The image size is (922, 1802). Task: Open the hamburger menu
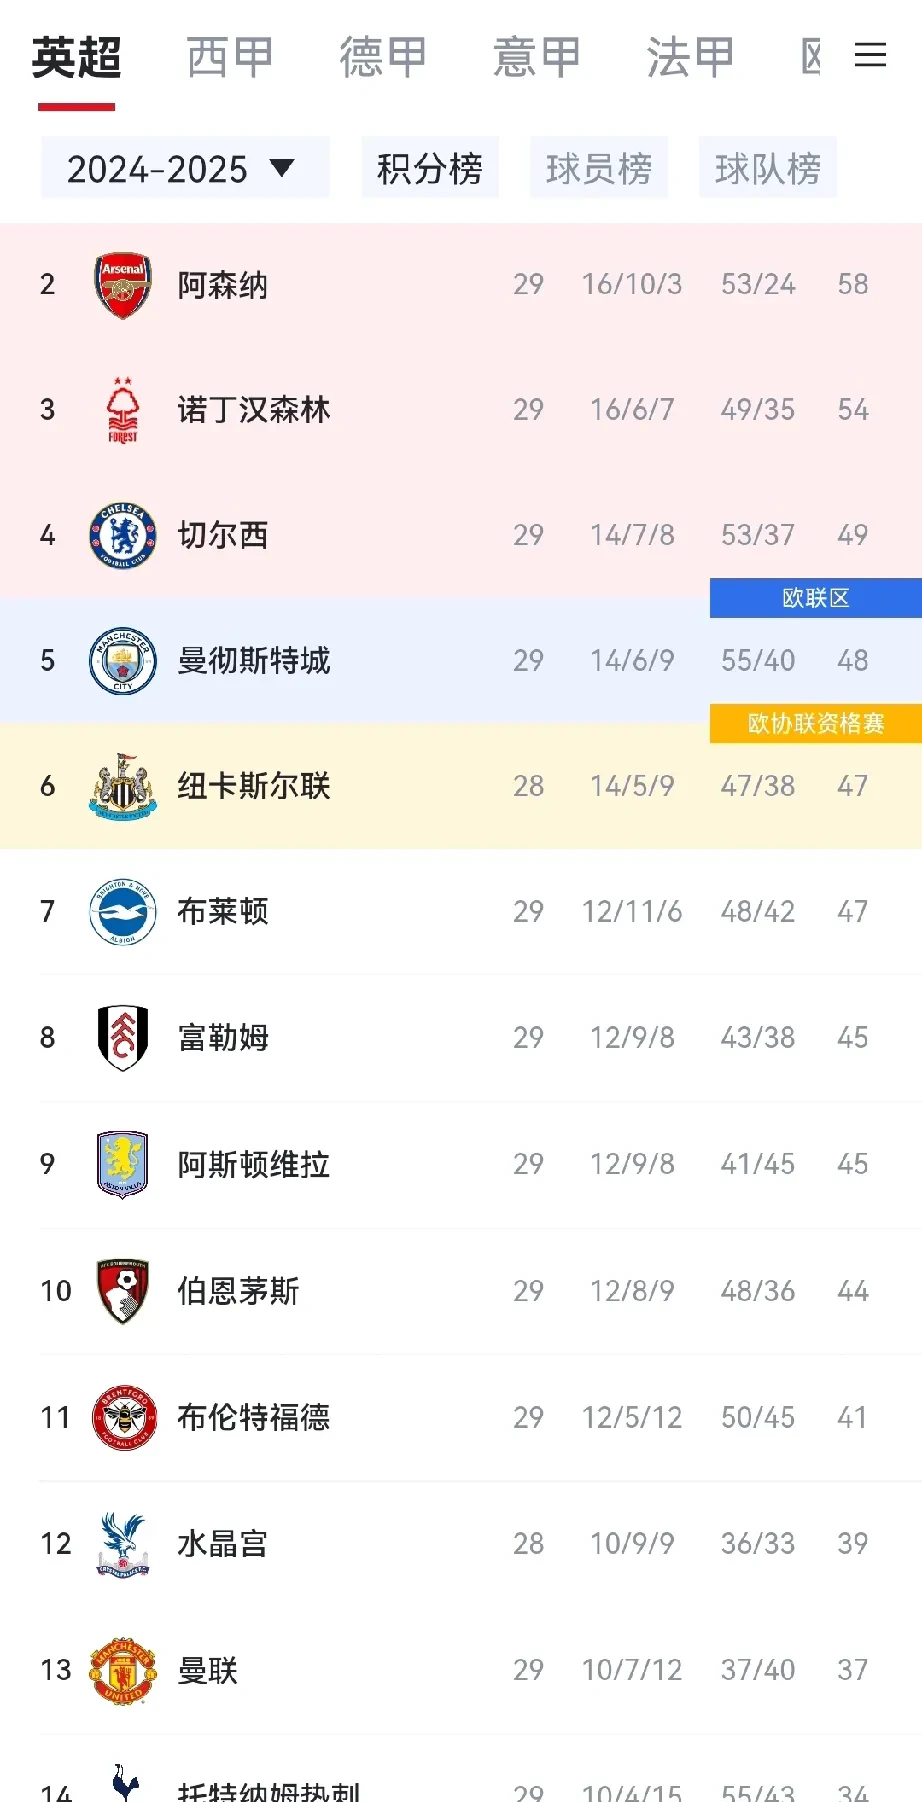(x=870, y=56)
